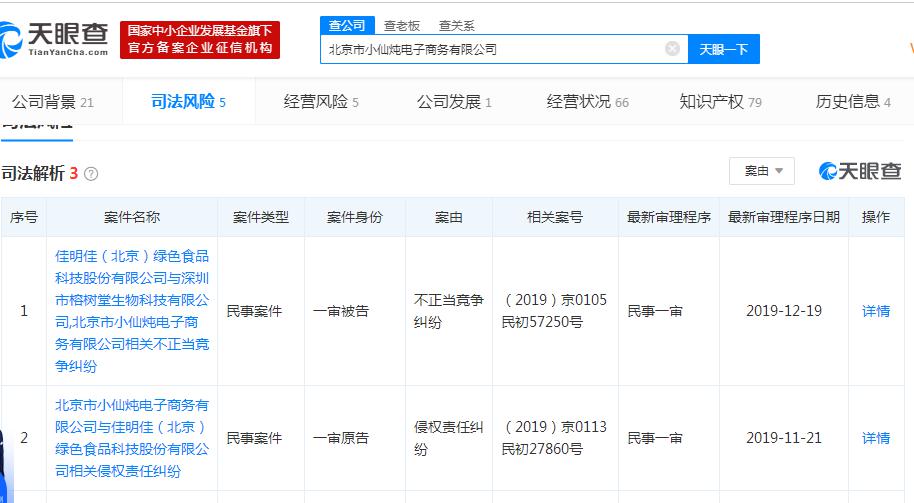Open the 经营状况 tab
This screenshot has height=503, width=914.
point(588,102)
